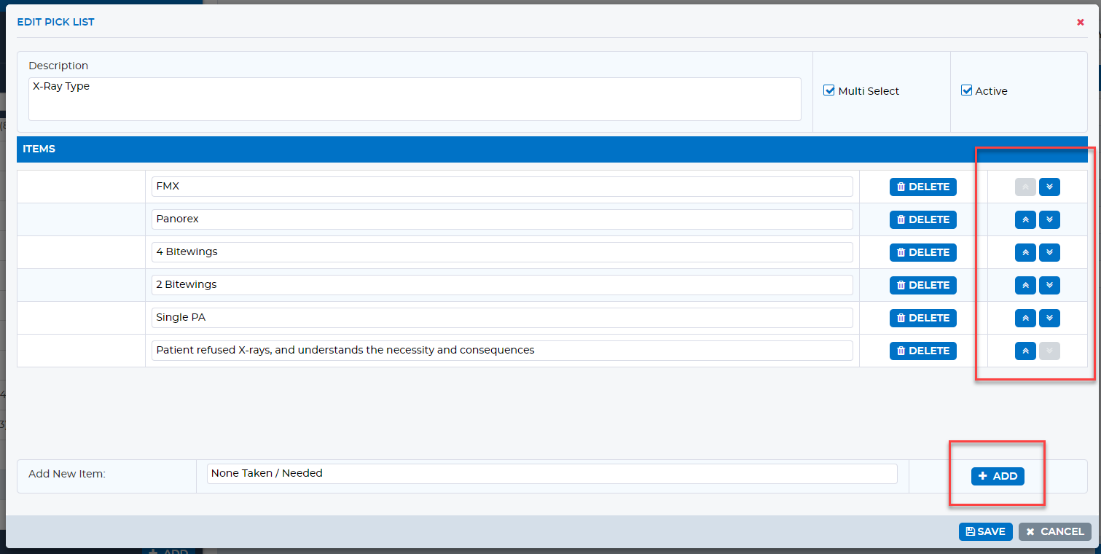Focus the Add New Item field
This screenshot has width=1101, height=554.
point(552,473)
